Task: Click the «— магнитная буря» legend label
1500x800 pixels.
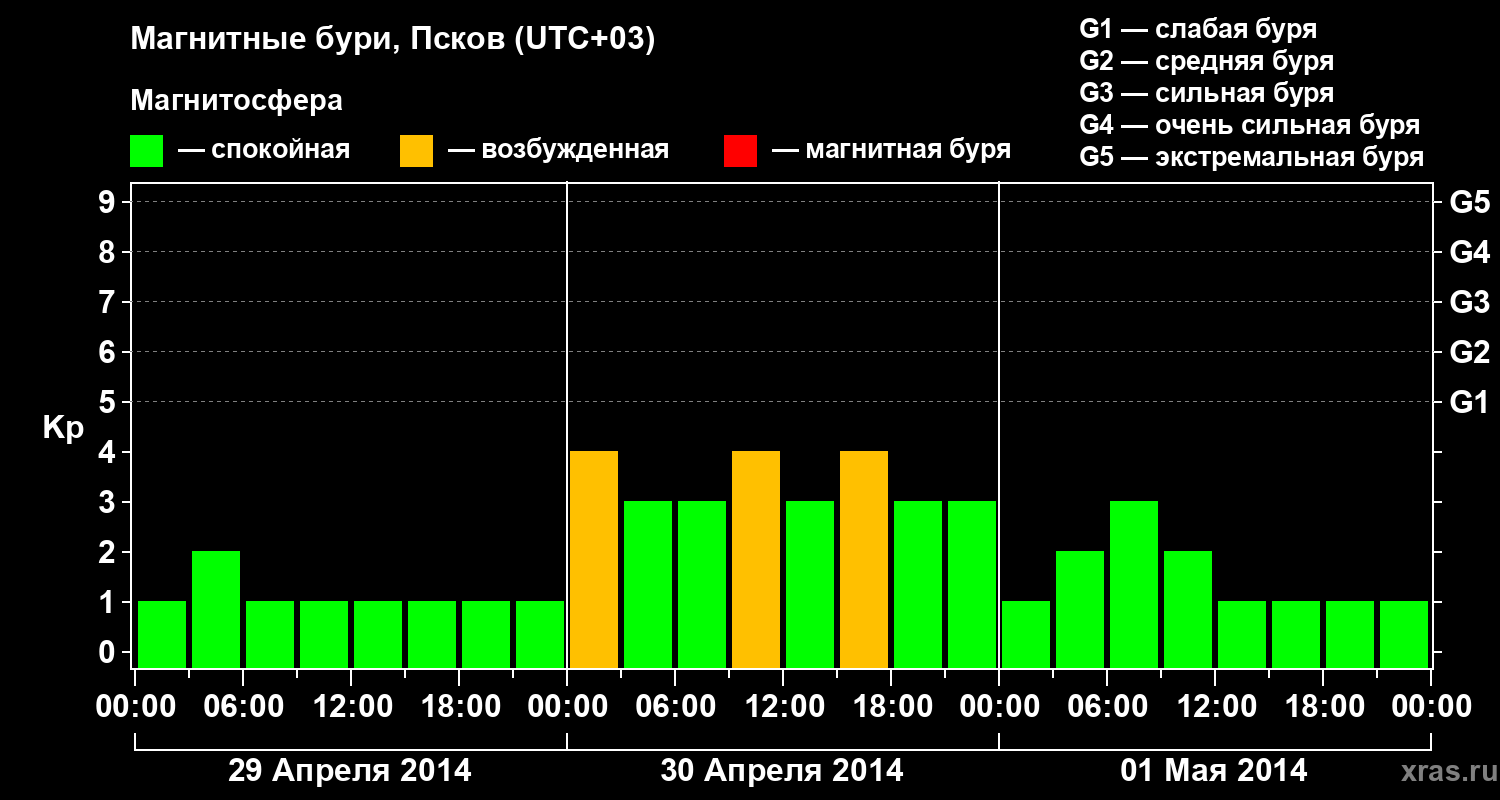Action: click(891, 150)
